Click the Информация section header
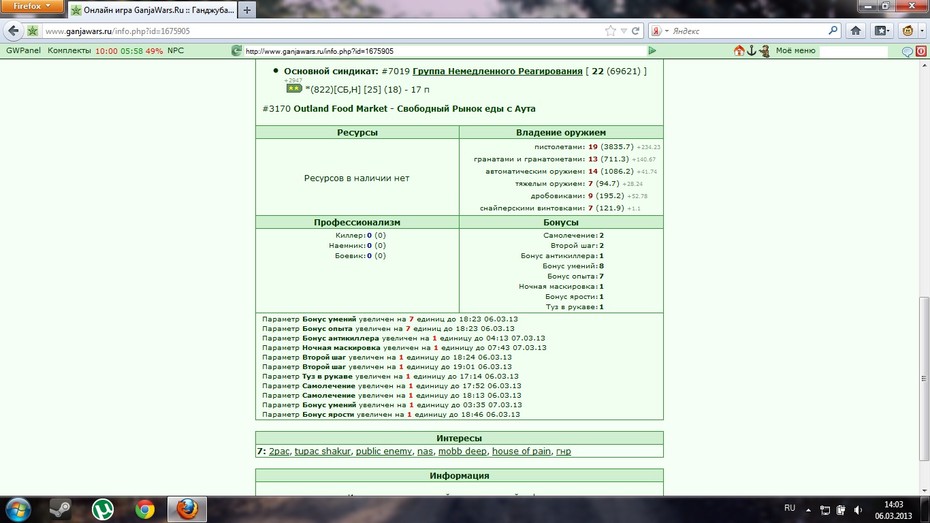Image resolution: width=930 pixels, height=523 pixels. point(459,476)
